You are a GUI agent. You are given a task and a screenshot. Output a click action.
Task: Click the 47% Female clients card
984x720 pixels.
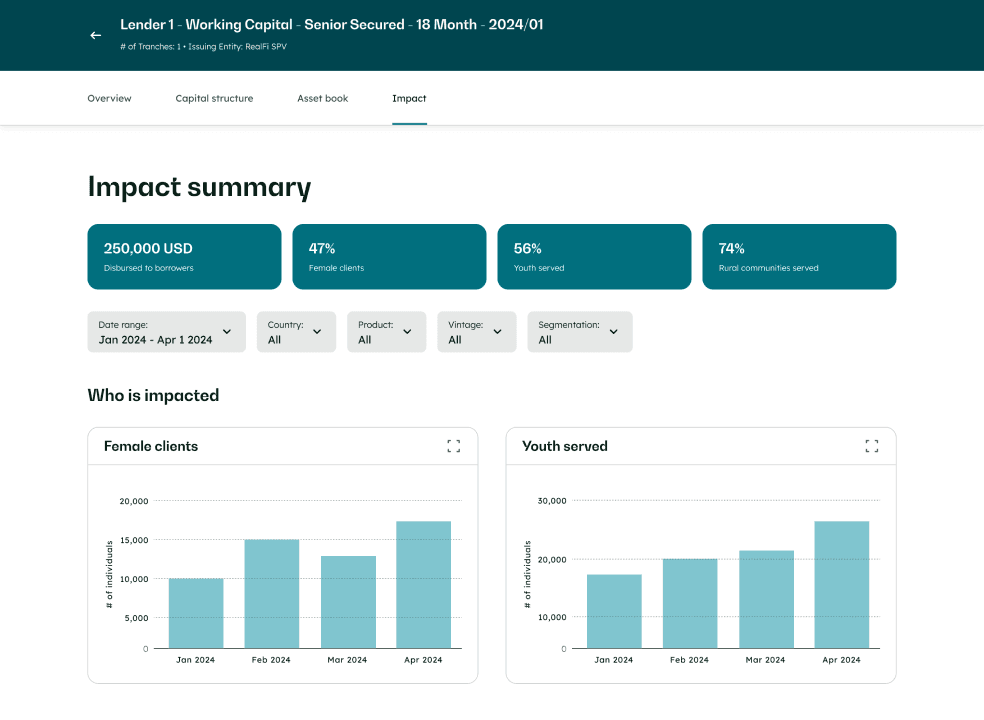[389, 257]
